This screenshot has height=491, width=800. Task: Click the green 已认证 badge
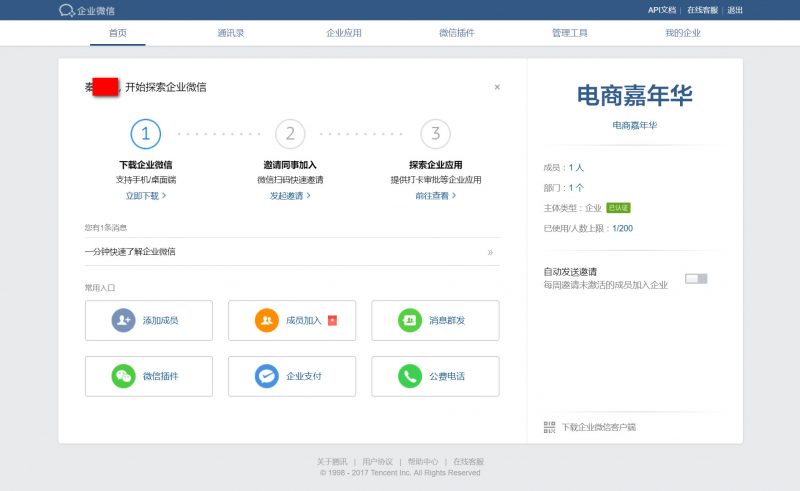pyautogui.click(x=618, y=208)
